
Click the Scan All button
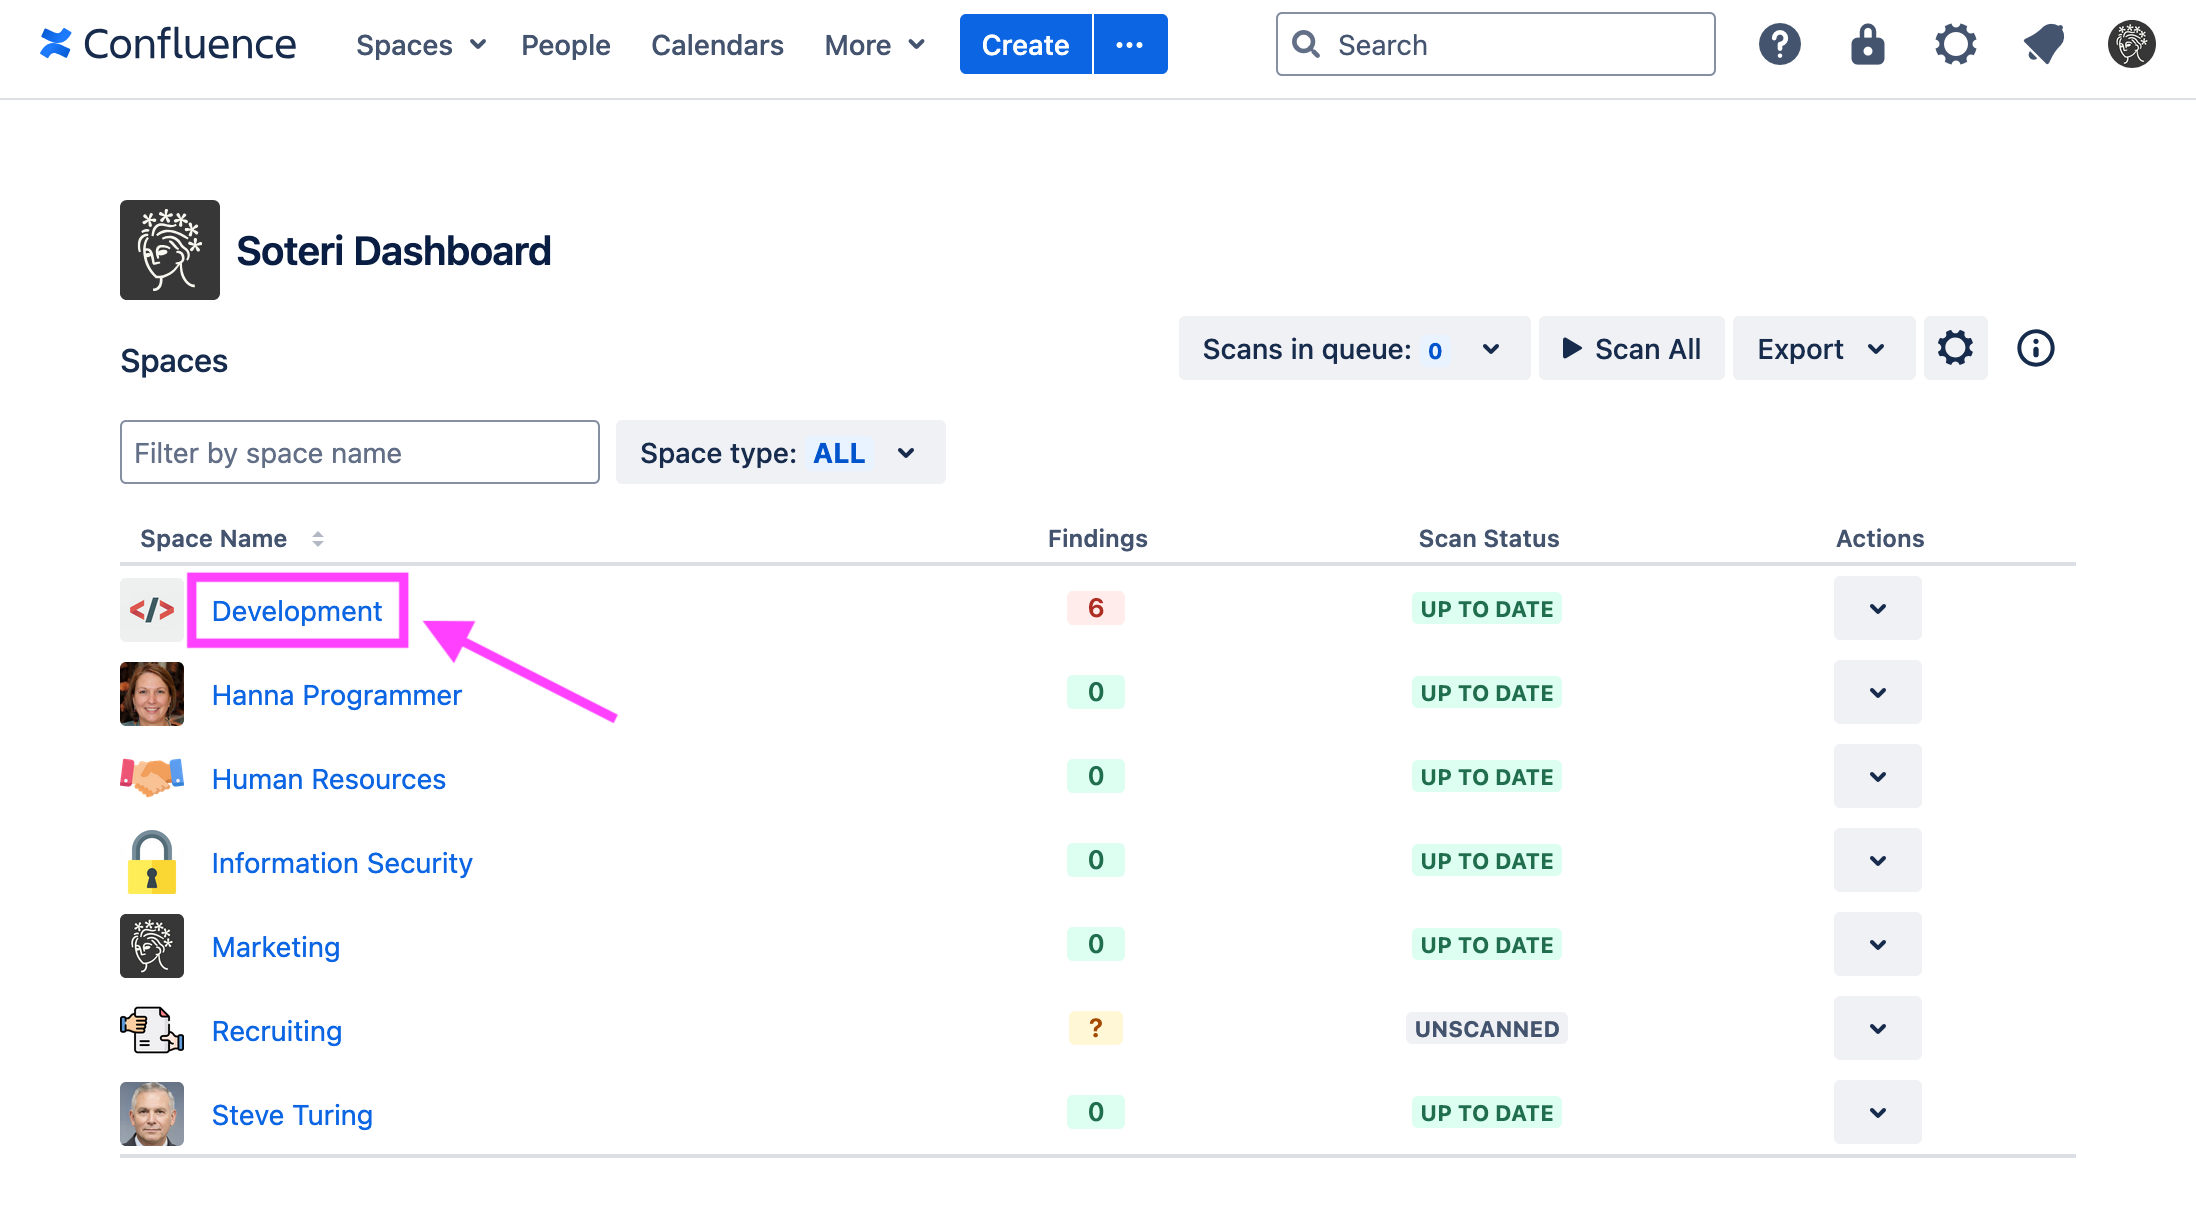[1630, 348]
